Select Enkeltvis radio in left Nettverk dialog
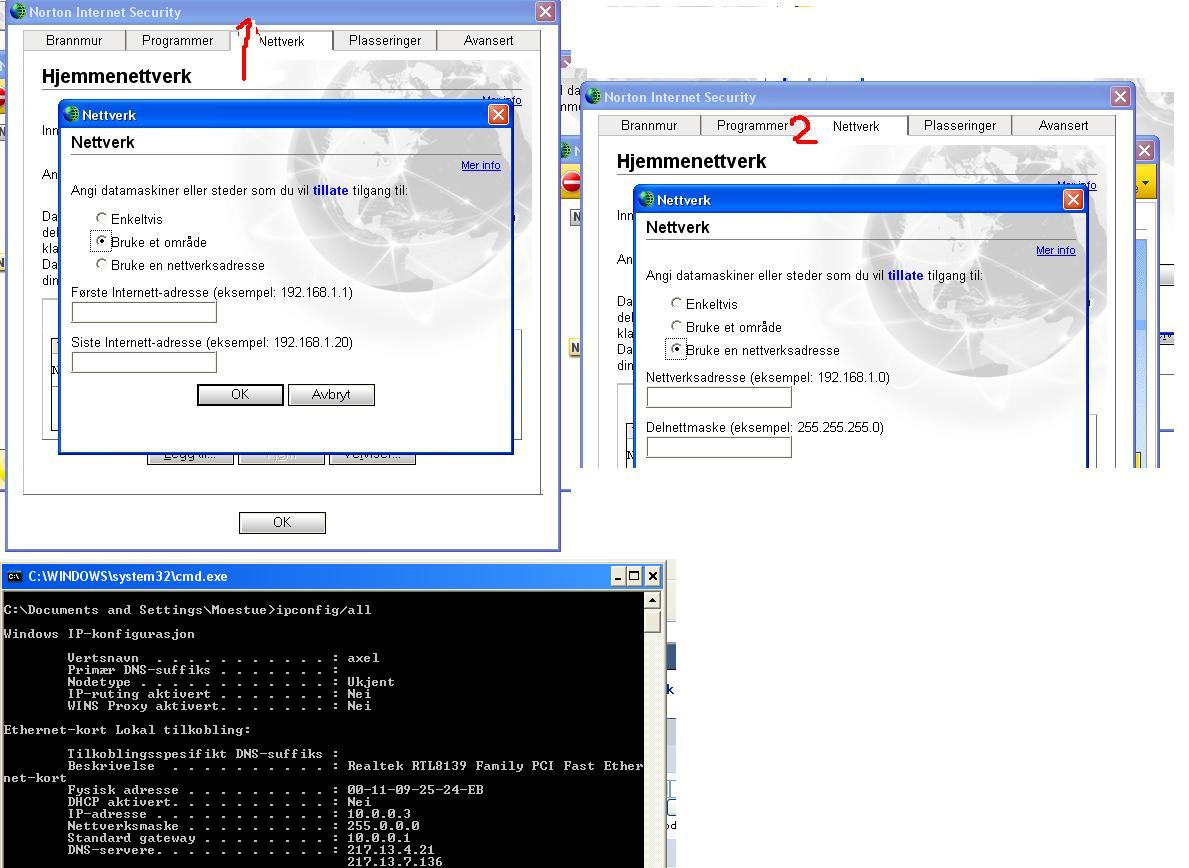1189x868 pixels. 101,218
